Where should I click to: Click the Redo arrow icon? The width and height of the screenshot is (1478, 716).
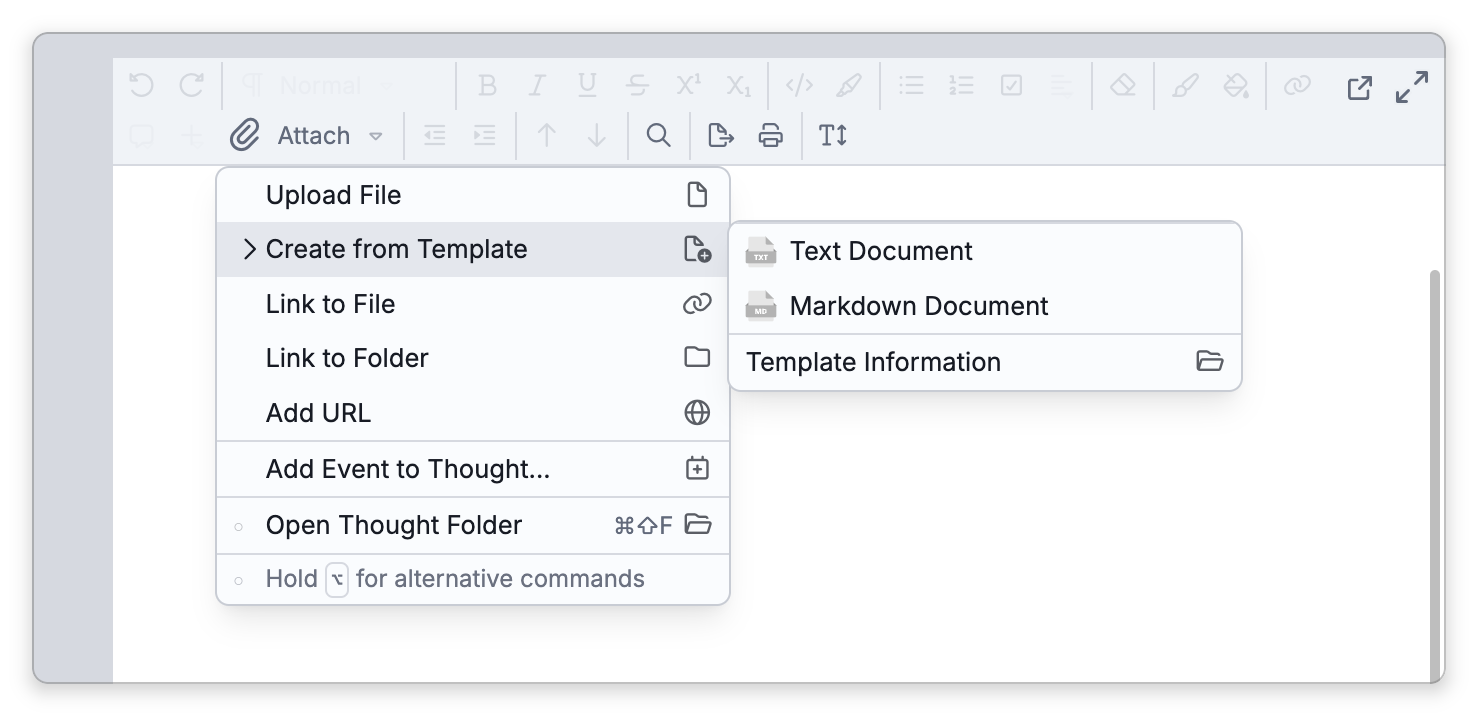coord(191,86)
